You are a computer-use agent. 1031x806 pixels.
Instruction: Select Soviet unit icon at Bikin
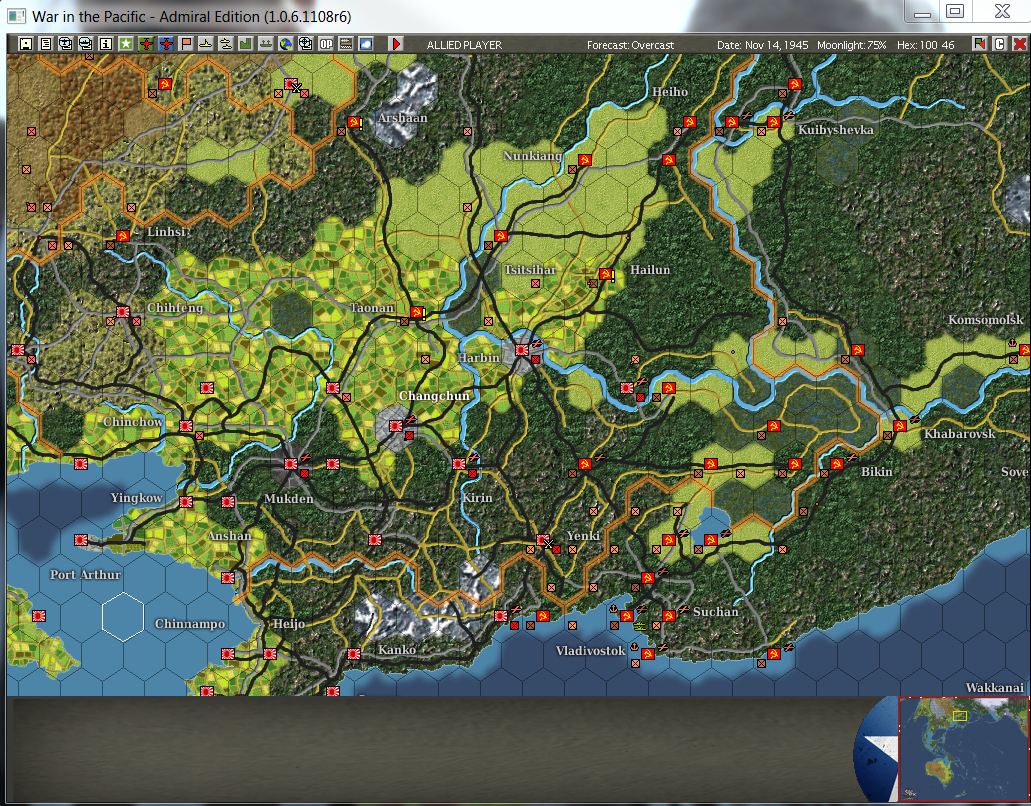point(836,463)
